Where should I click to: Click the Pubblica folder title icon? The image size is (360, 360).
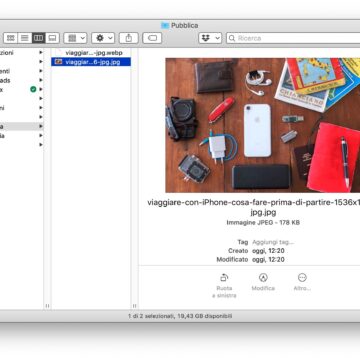tap(165, 25)
